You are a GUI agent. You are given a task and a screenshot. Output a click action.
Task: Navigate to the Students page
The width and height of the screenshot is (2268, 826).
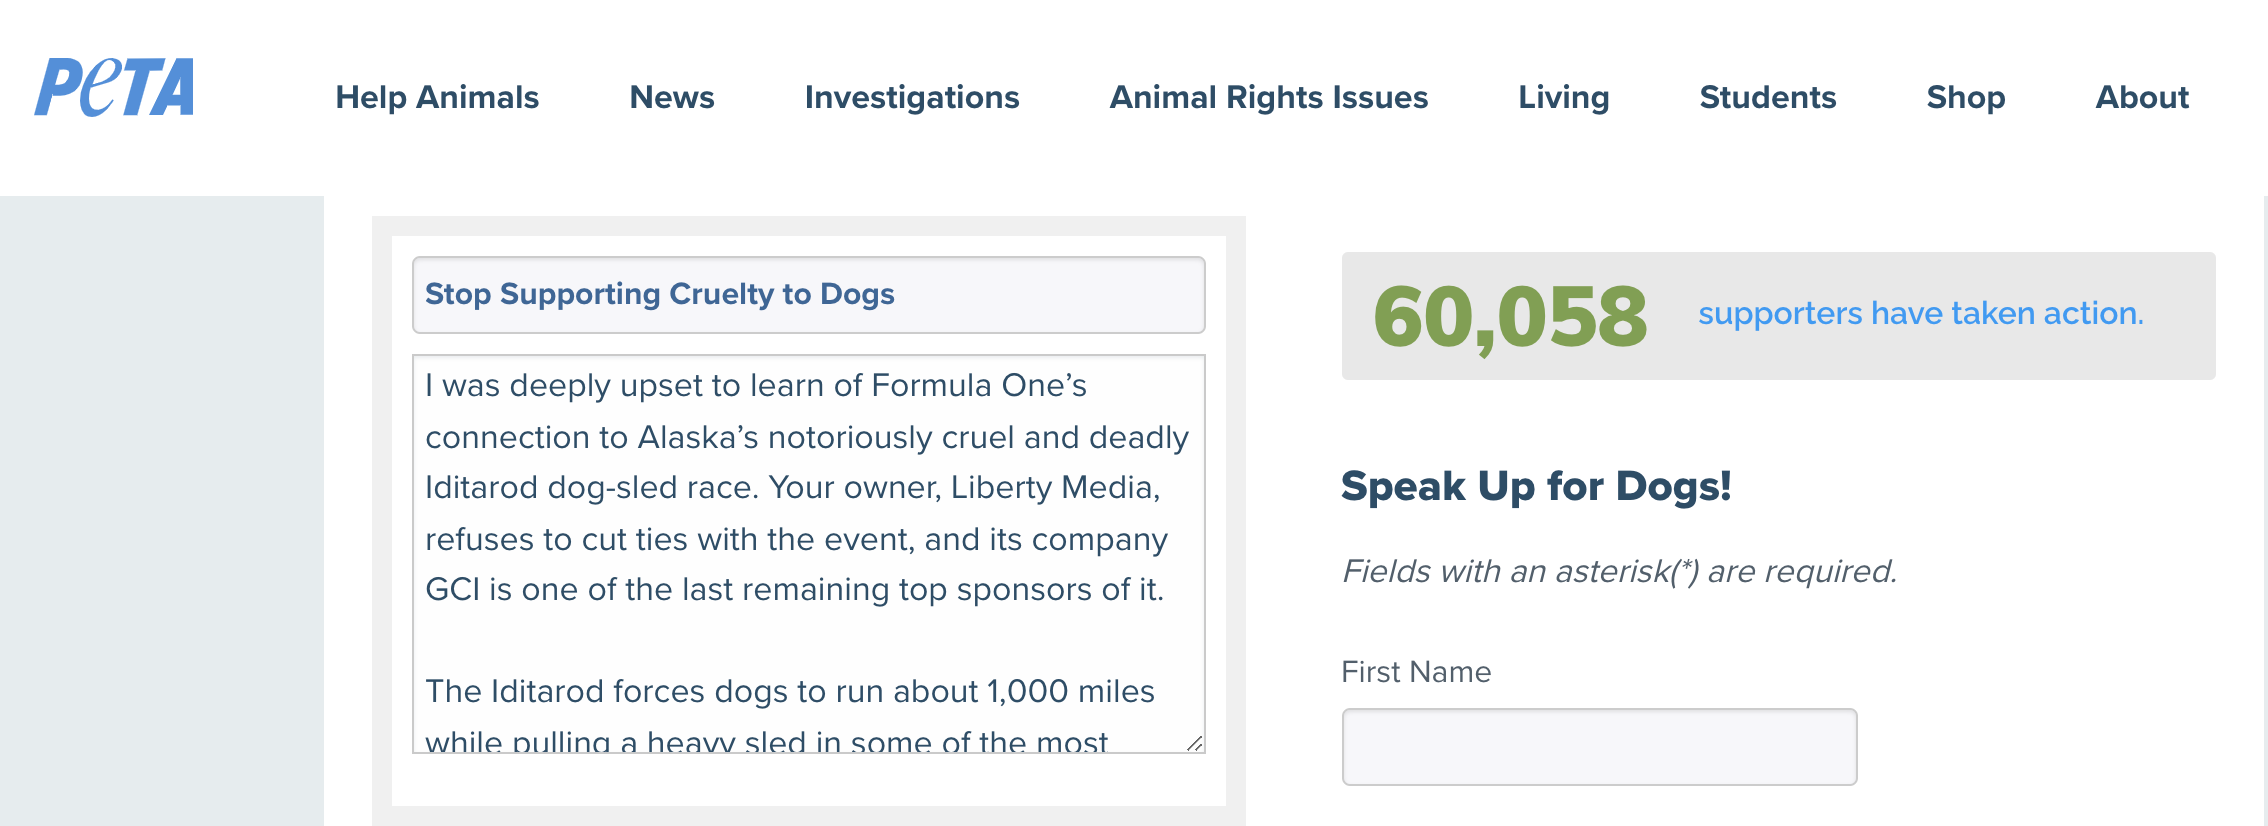click(x=1768, y=97)
